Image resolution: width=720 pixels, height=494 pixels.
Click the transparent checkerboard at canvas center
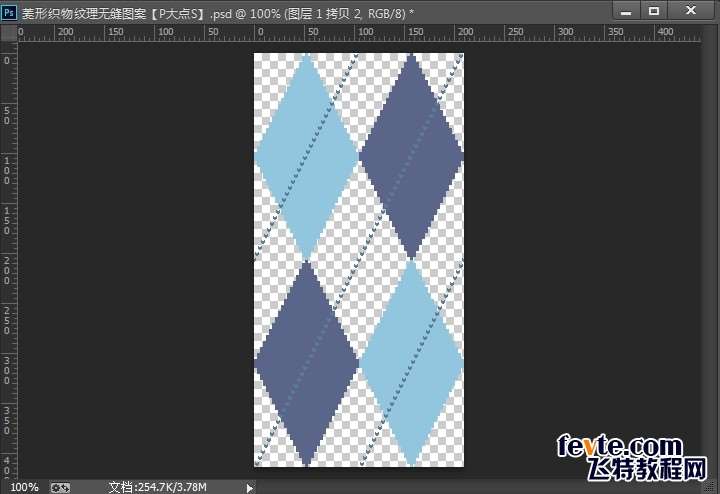coord(359,260)
